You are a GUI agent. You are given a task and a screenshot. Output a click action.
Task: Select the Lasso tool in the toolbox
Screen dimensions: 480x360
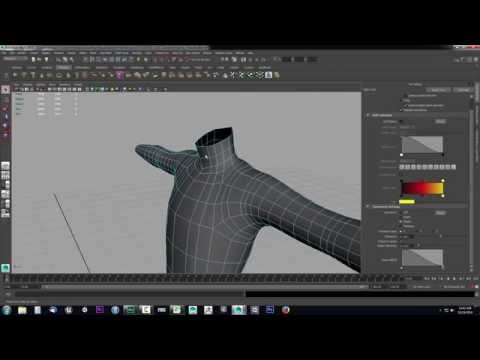coord(6,99)
